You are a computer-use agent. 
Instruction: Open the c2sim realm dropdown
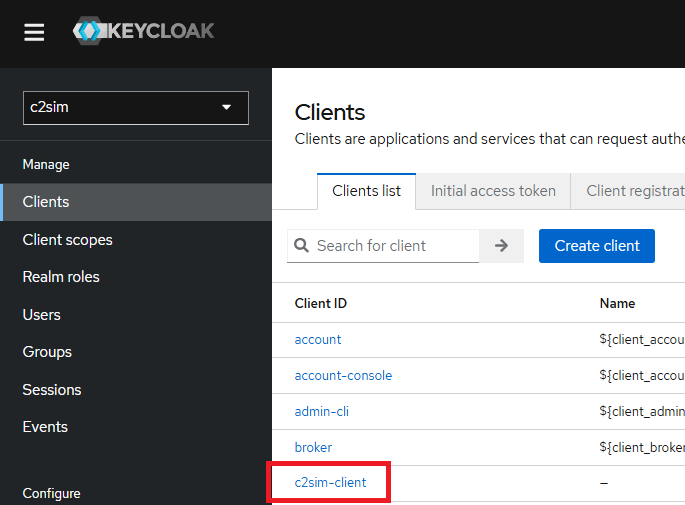(135, 108)
